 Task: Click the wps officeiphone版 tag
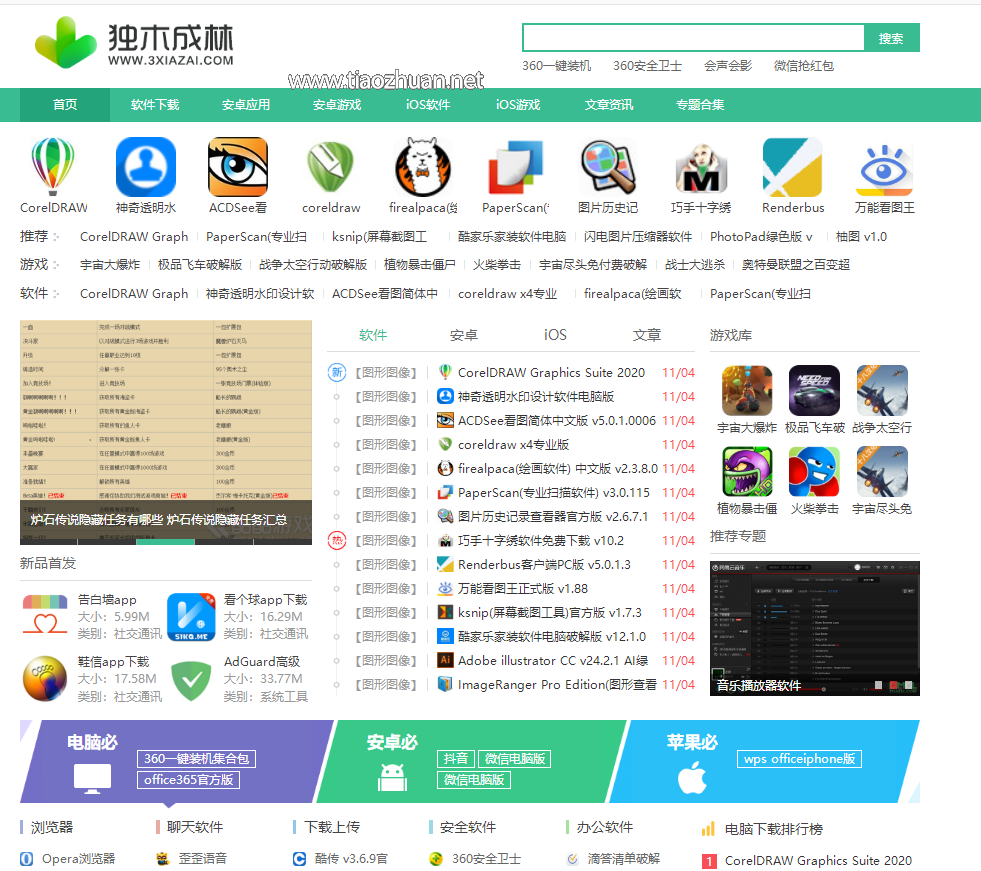coord(800,758)
